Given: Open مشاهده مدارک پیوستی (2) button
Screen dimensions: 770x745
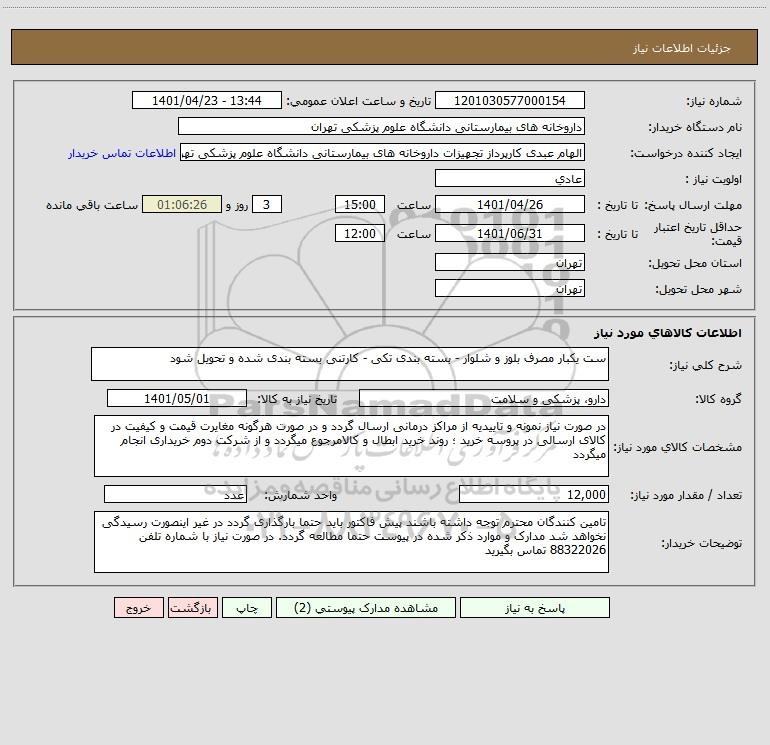Looking at the screenshot, I should coord(366,608).
